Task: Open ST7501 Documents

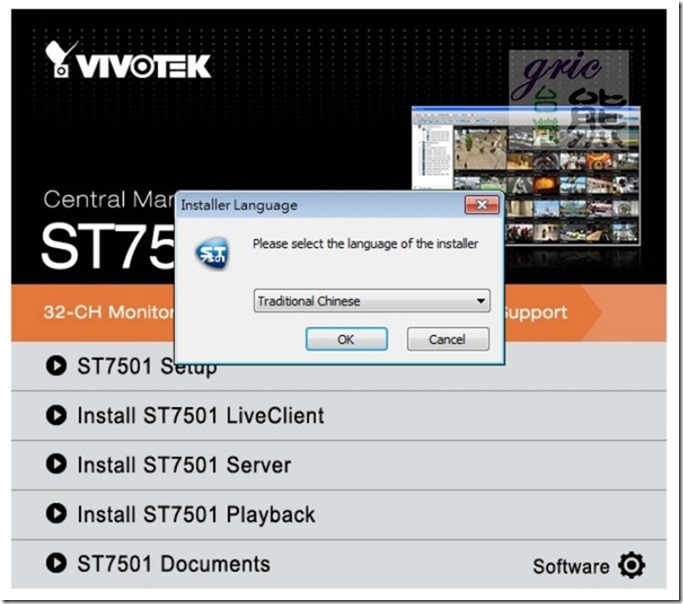Action: pyautogui.click(x=173, y=564)
